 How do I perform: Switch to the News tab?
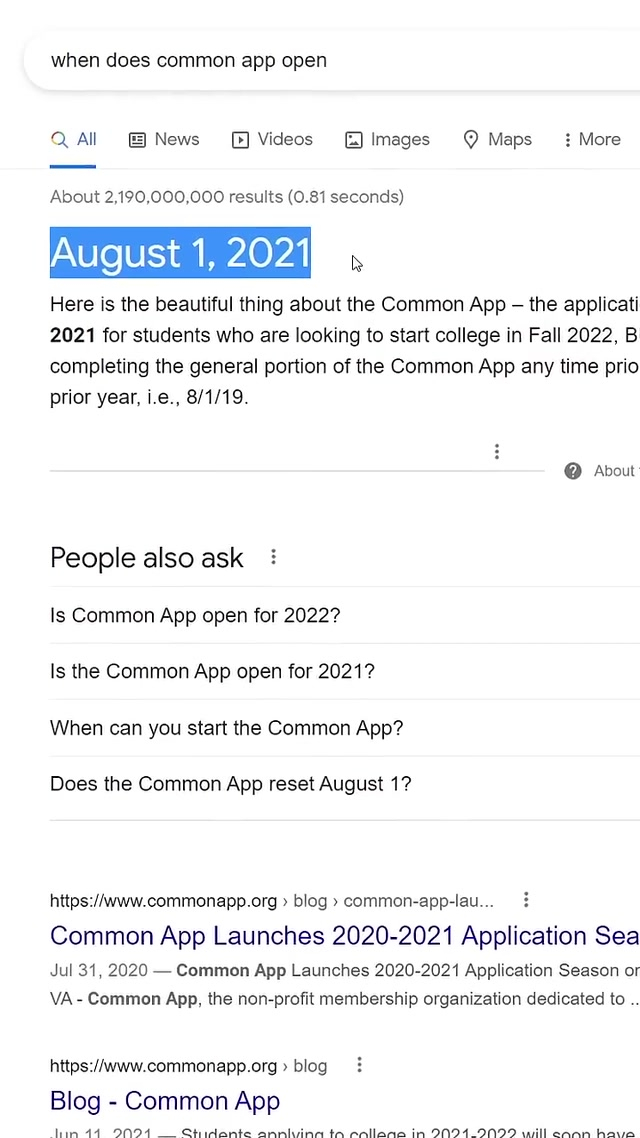click(x=164, y=139)
